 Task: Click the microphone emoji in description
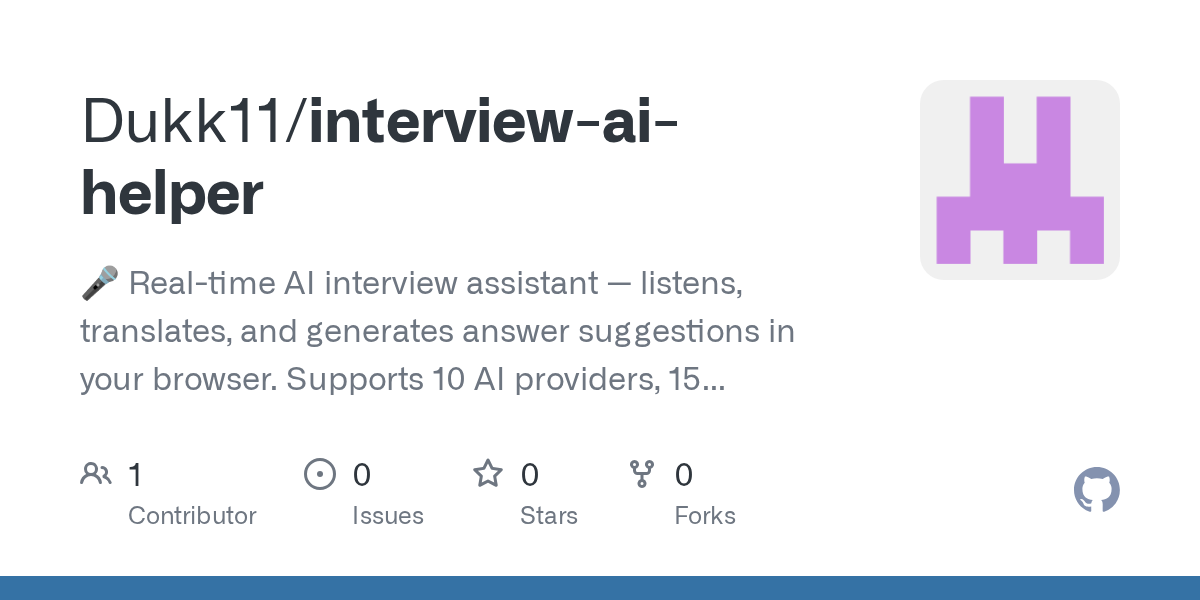point(99,284)
